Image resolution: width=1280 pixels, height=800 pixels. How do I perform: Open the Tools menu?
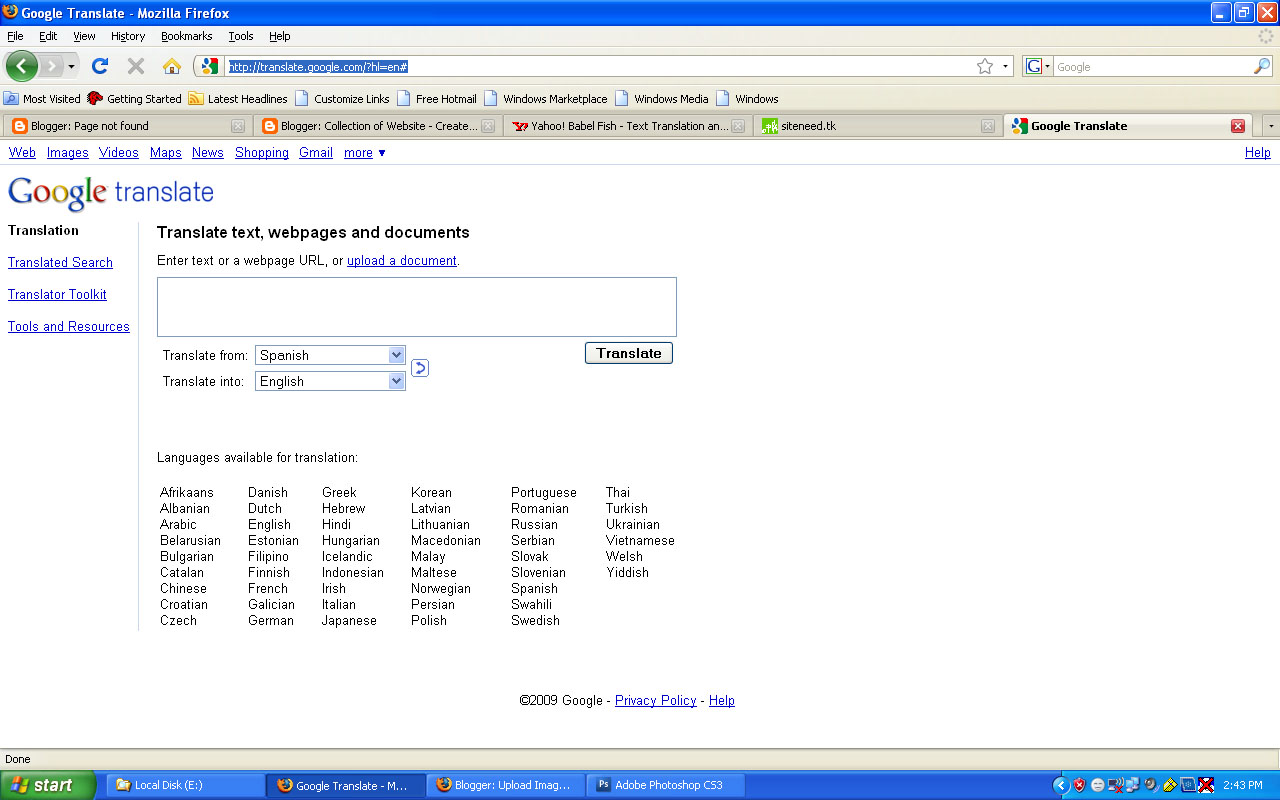coord(241,36)
